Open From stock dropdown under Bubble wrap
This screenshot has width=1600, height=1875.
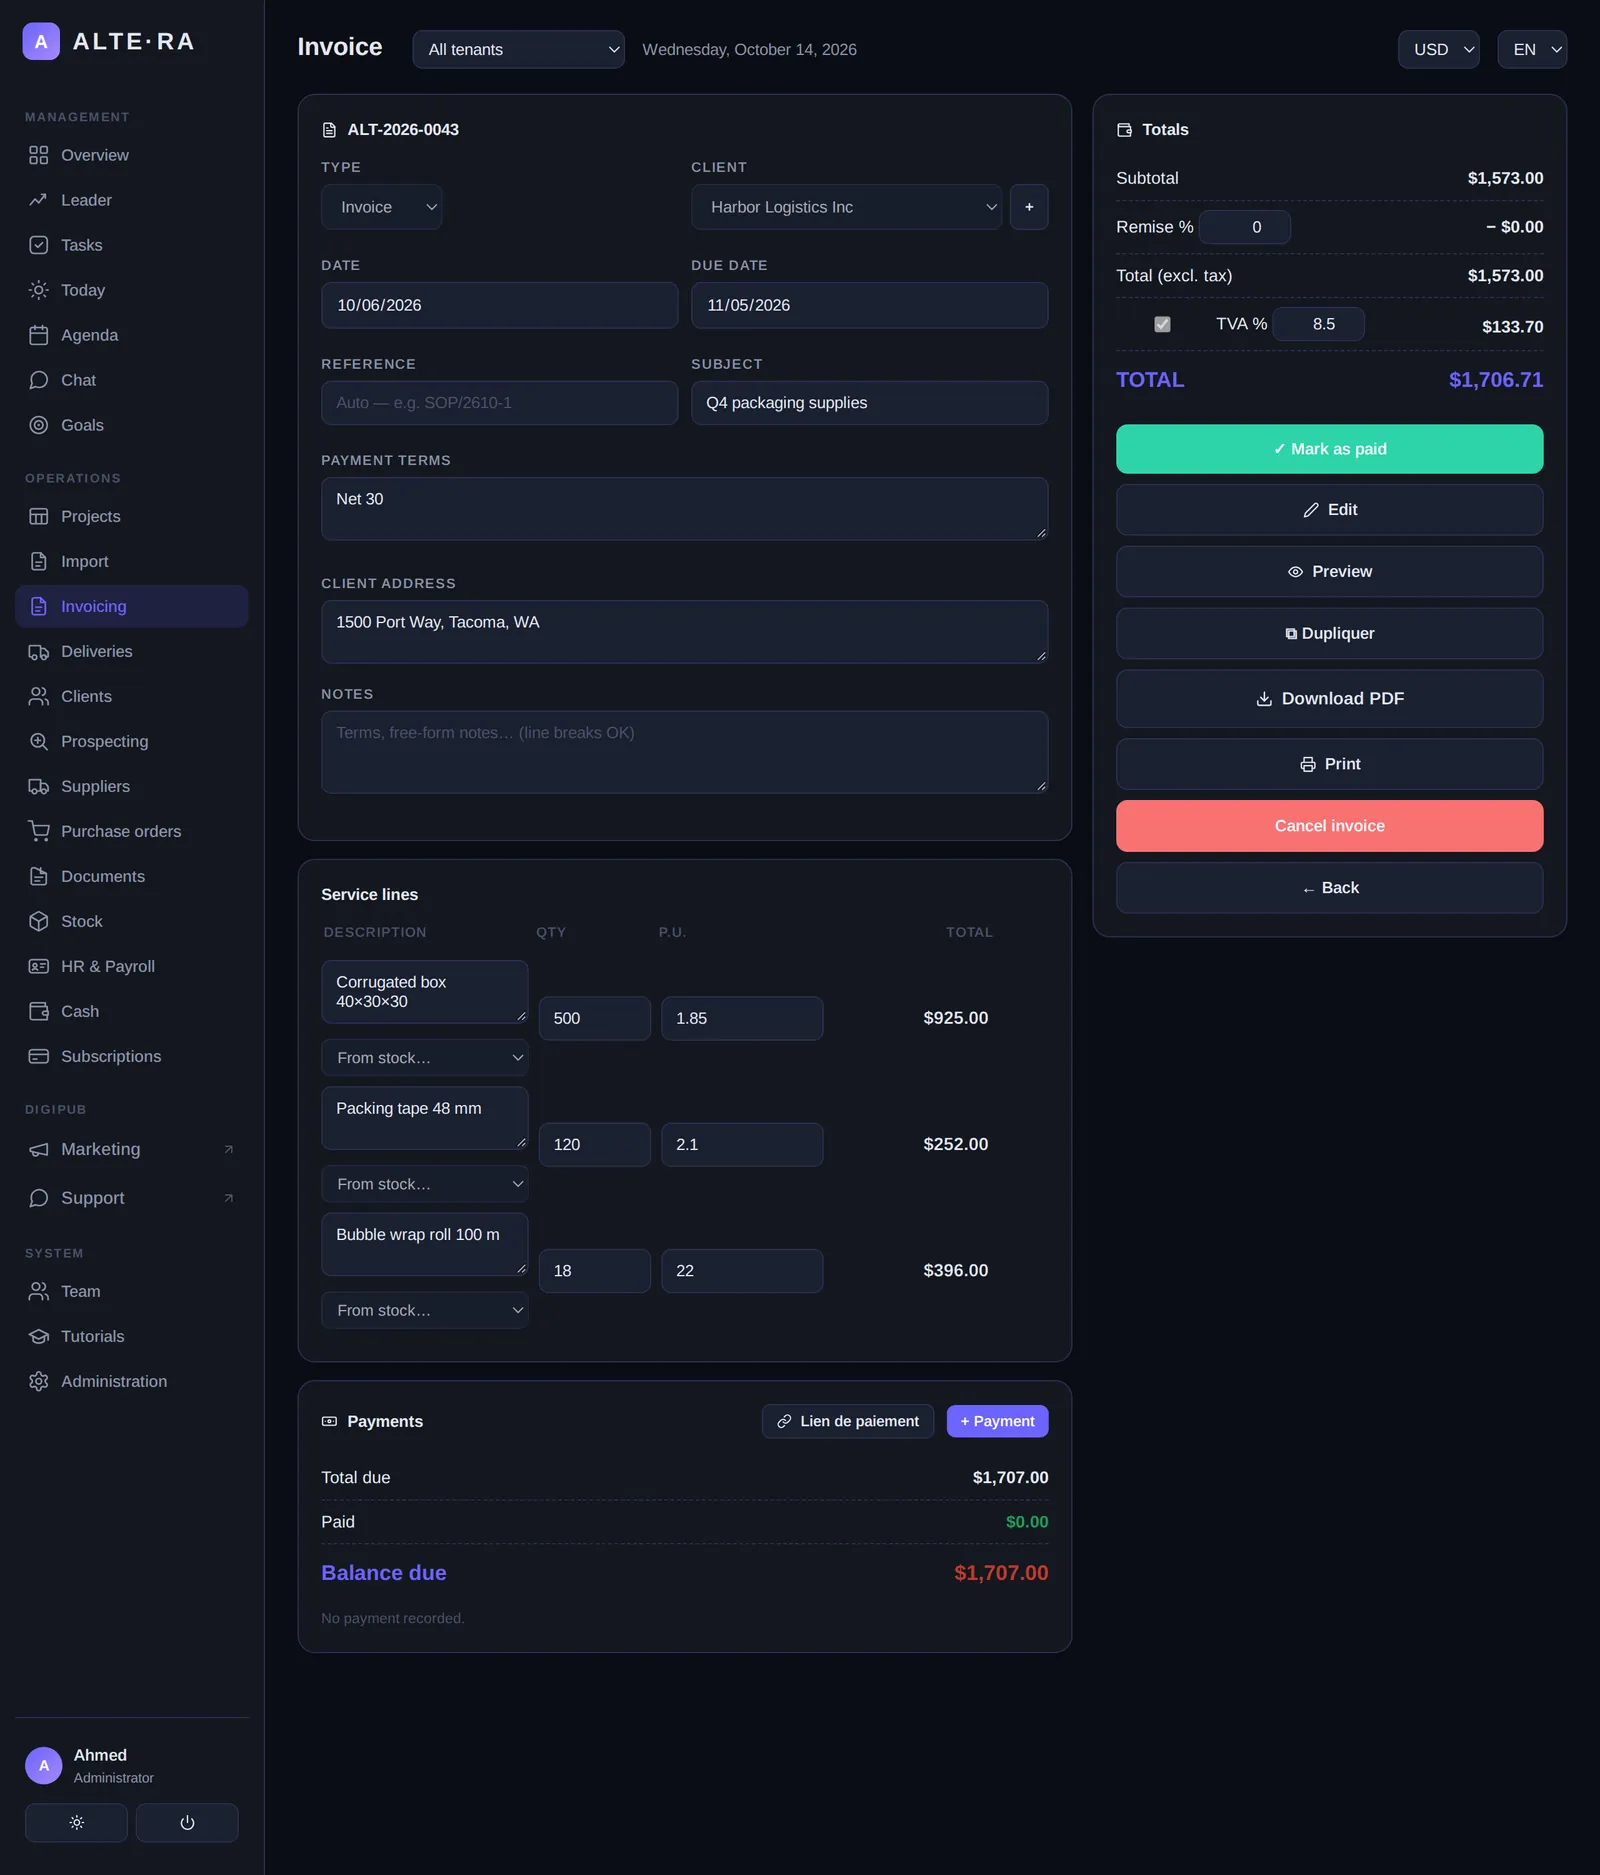click(425, 1310)
